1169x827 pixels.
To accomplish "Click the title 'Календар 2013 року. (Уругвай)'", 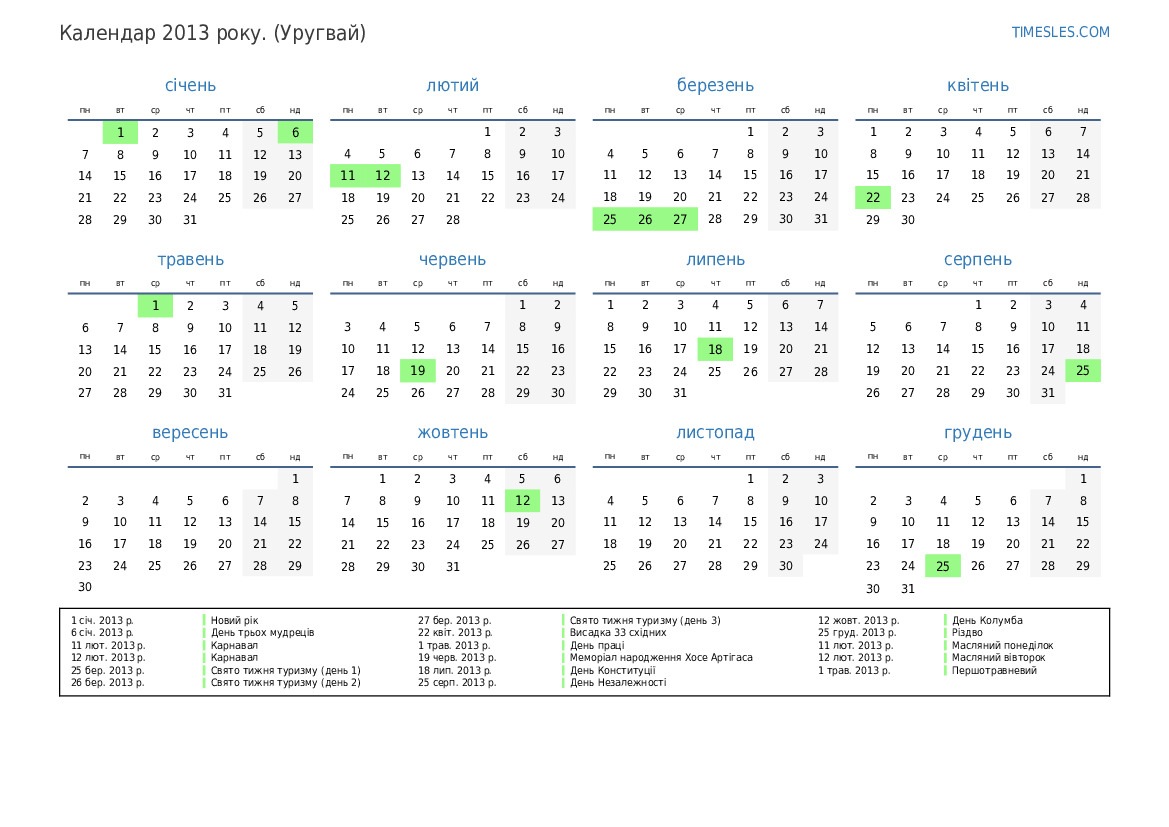I will tap(212, 34).
